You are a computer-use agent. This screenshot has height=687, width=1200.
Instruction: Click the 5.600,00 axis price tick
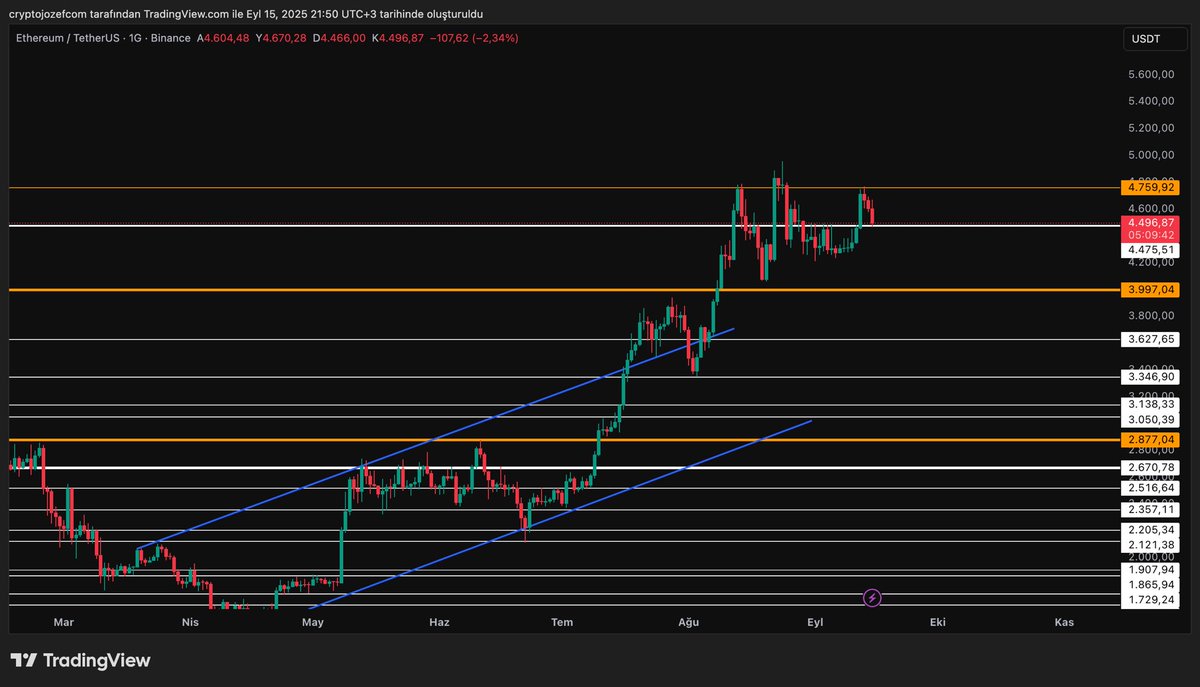(x=1150, y=75)
